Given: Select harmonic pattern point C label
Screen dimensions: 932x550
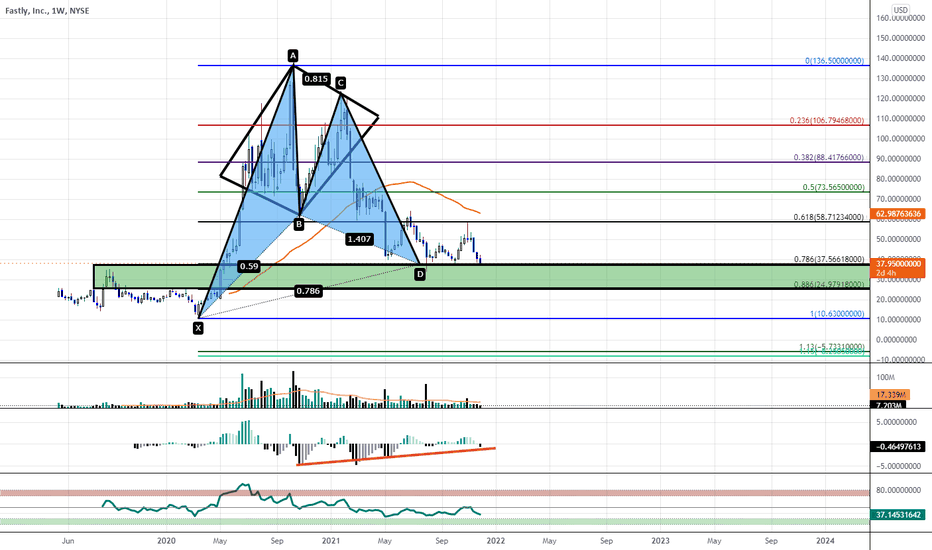Looking at the screenshot, I should pyautogui.click(x=340, y=83).
